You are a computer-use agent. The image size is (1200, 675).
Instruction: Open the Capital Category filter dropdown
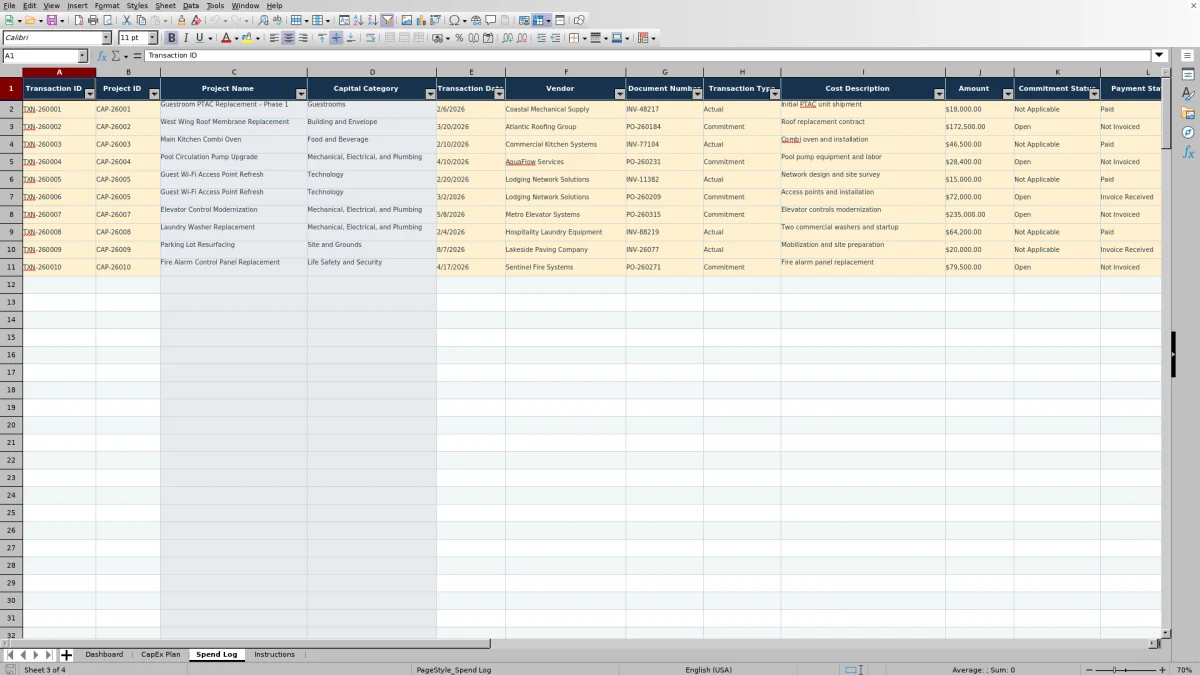coord(430,93)
